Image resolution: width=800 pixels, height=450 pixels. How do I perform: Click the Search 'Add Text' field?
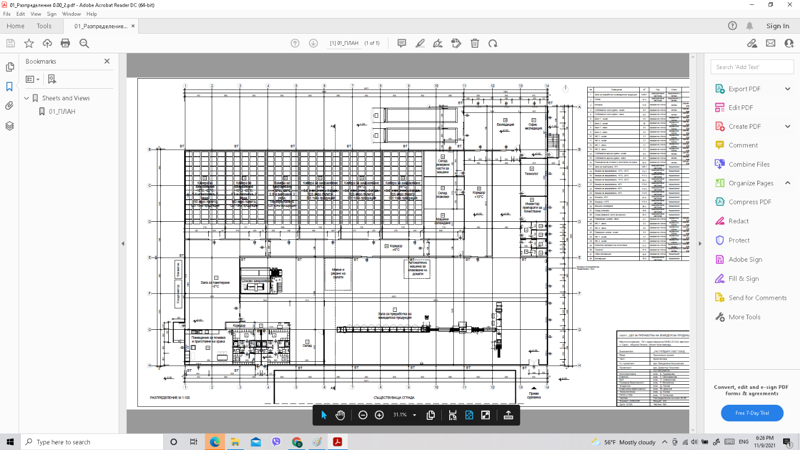tap(751, 67)
